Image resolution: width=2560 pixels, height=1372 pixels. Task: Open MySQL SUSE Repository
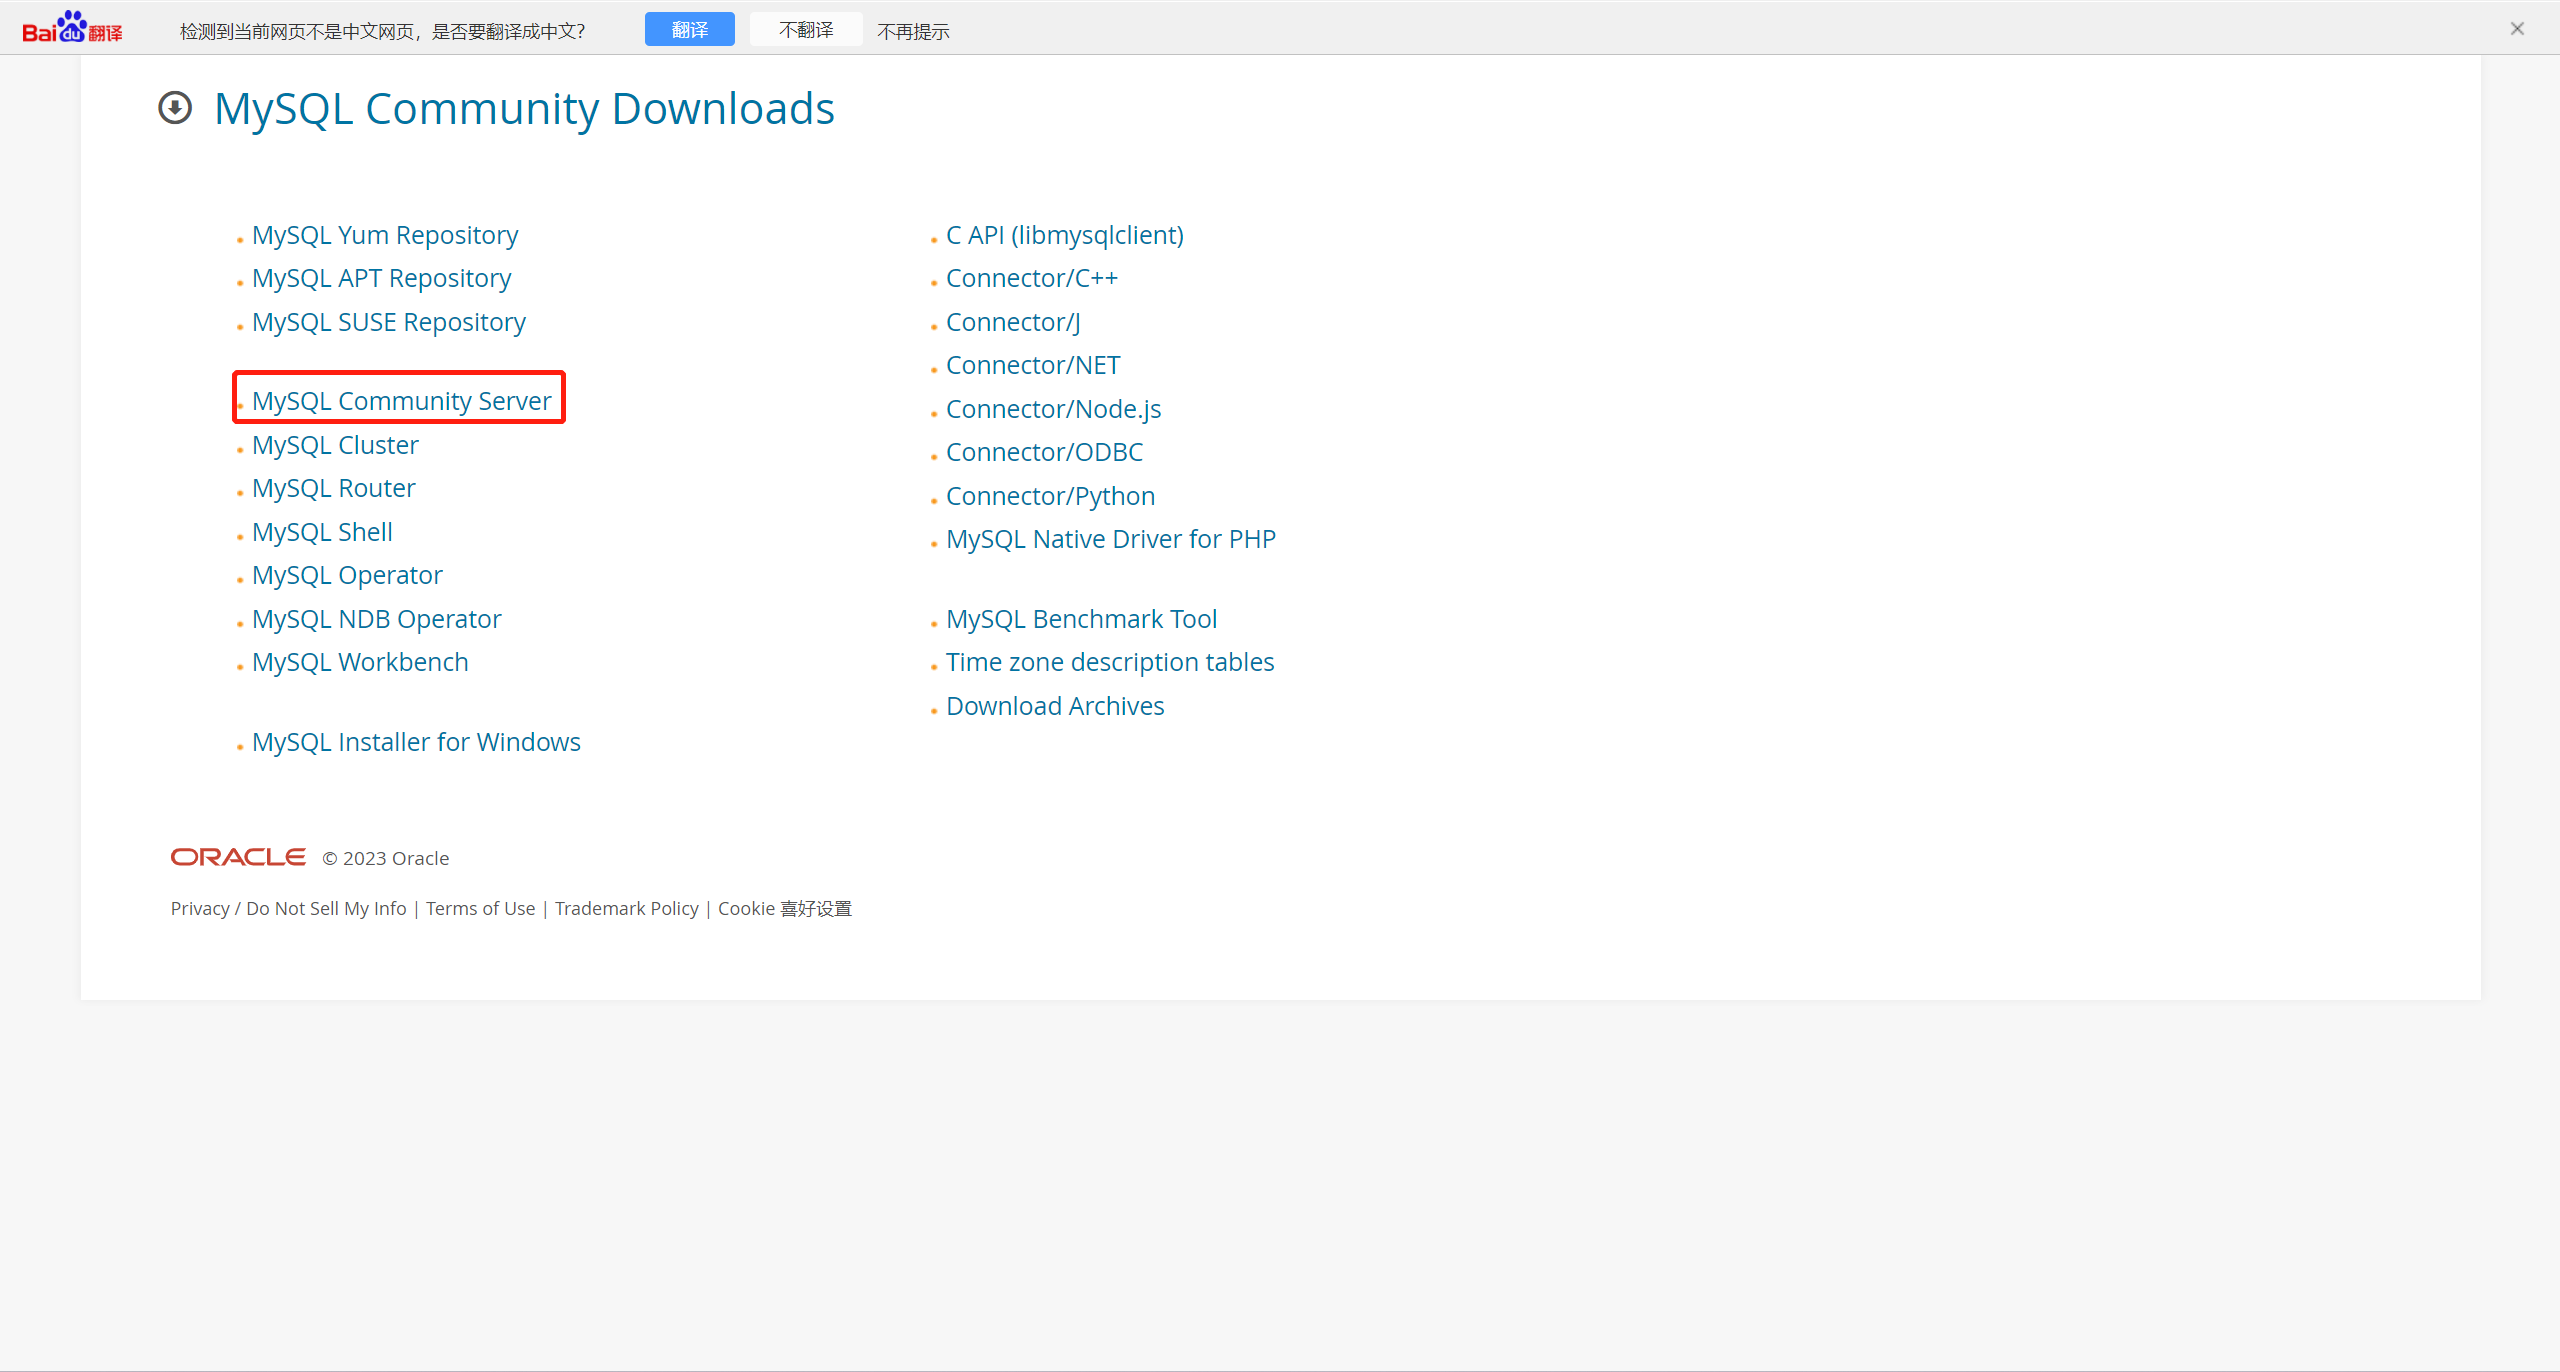click(389, 322)
